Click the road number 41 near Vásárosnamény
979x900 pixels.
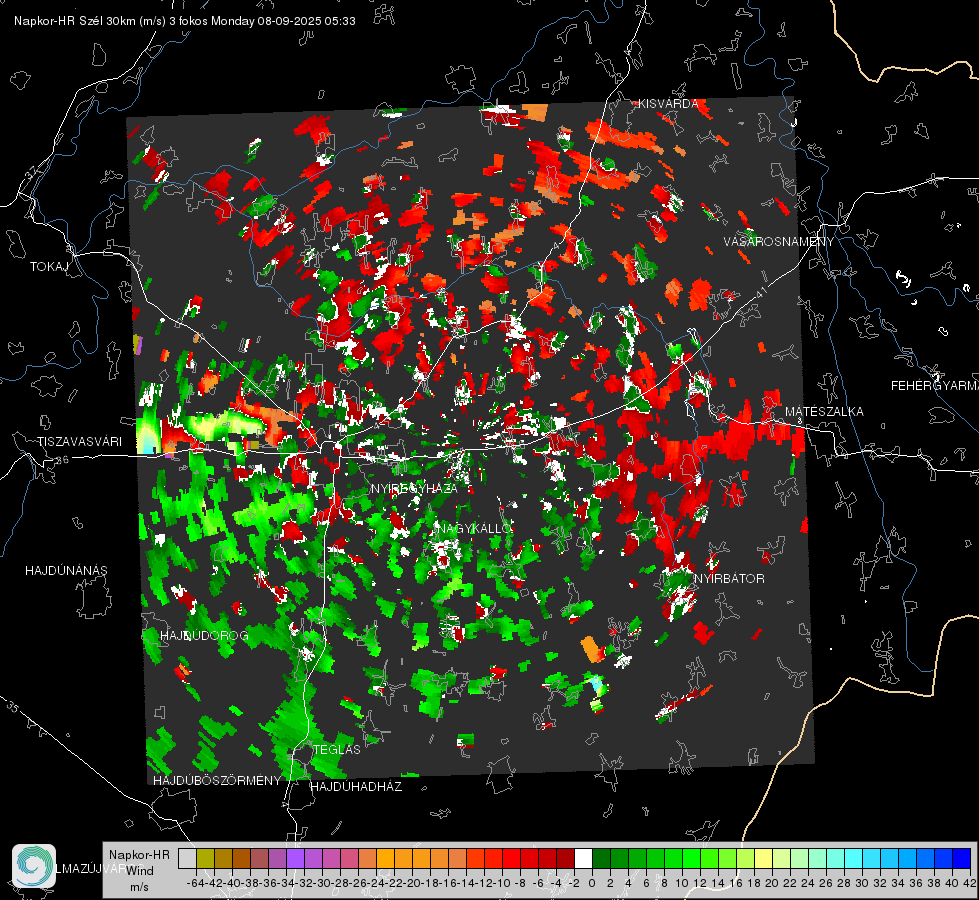point(760,291)
